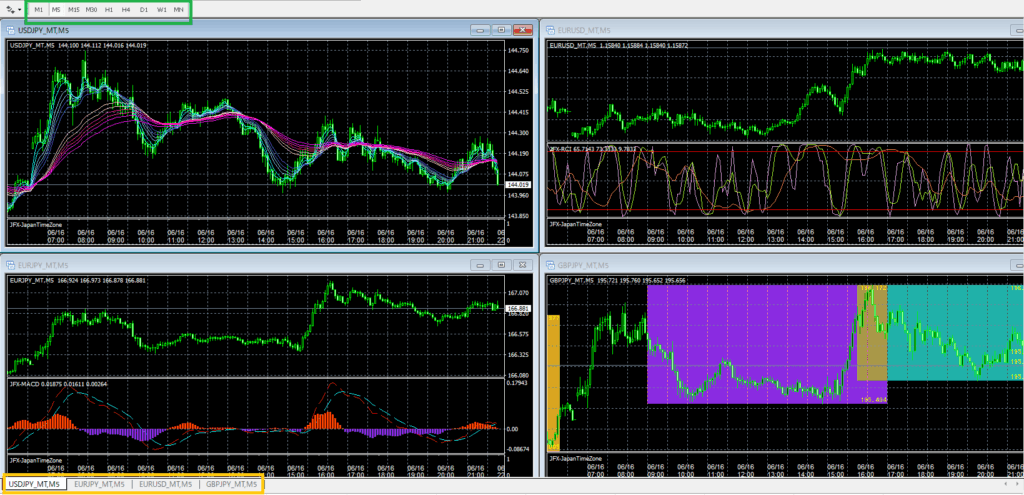The width and height of the screenshot is (1024, 495).
Task: Click the drawing tools icon in the toolbar
Action: click(x=10, y=10)
